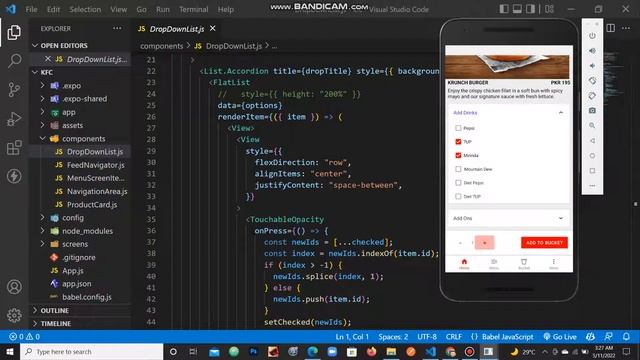Open the Run and Debug view
This screenshot has width=640, height=360.
click(14, 119)
